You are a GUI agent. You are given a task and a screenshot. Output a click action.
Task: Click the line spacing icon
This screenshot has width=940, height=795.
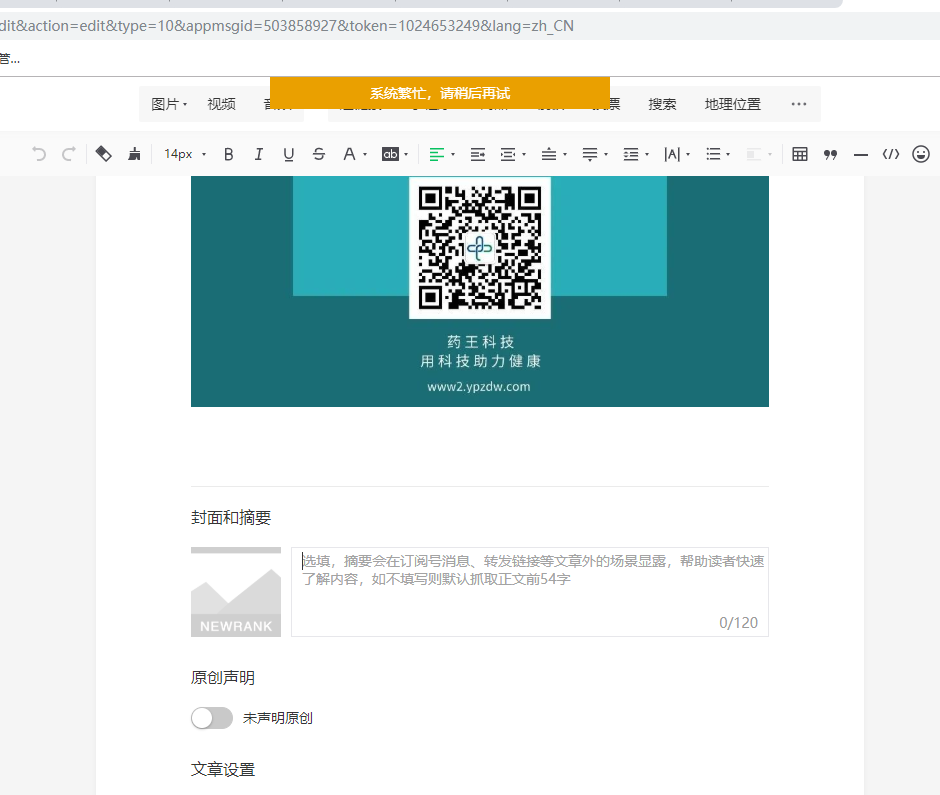631,154
